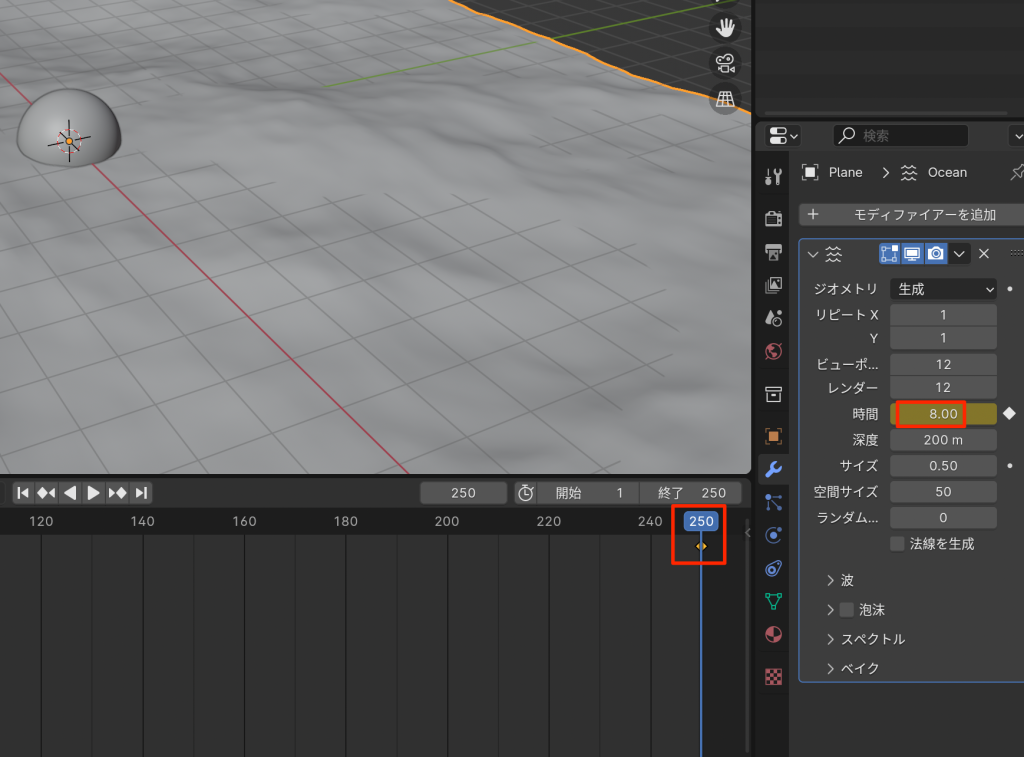Remove the Ocean modifier with X button
This screenshot has height=757, width=1024.
[984, 254]
